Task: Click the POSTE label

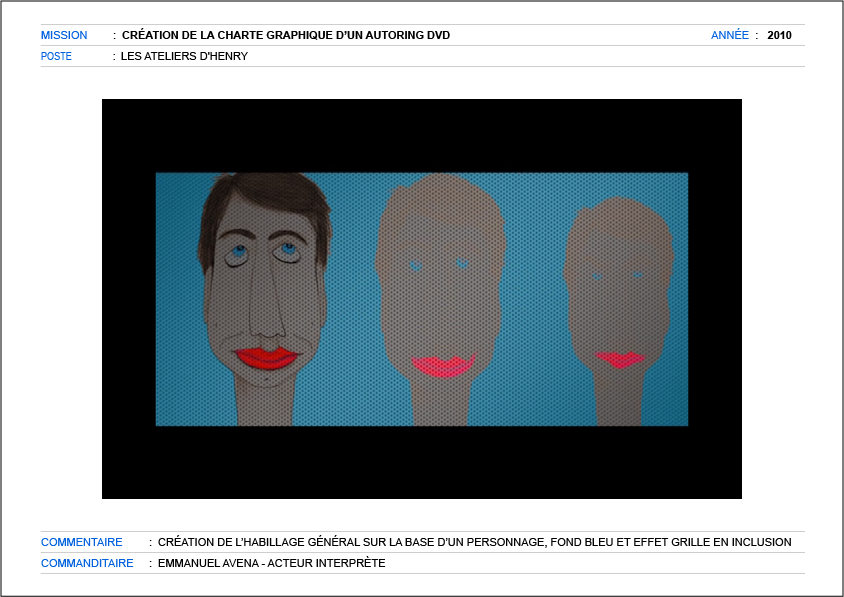Action: pos(56,57)
